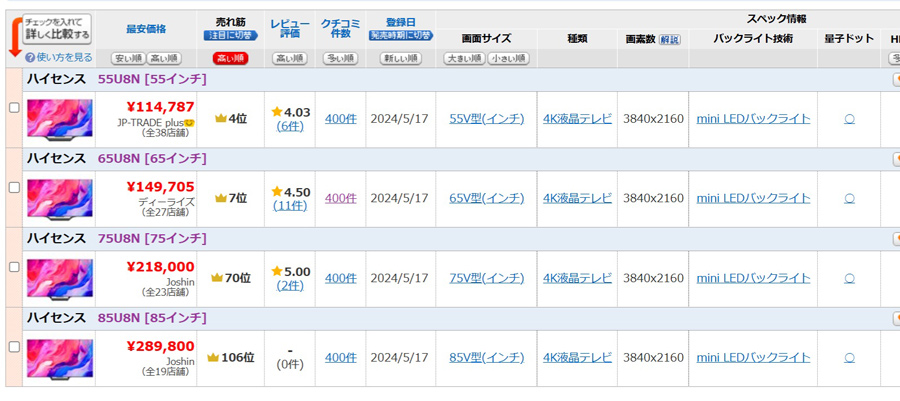Open product link 55U8N [55インチ]
Screen dimensions: 900x401
[x=152, y=80]
